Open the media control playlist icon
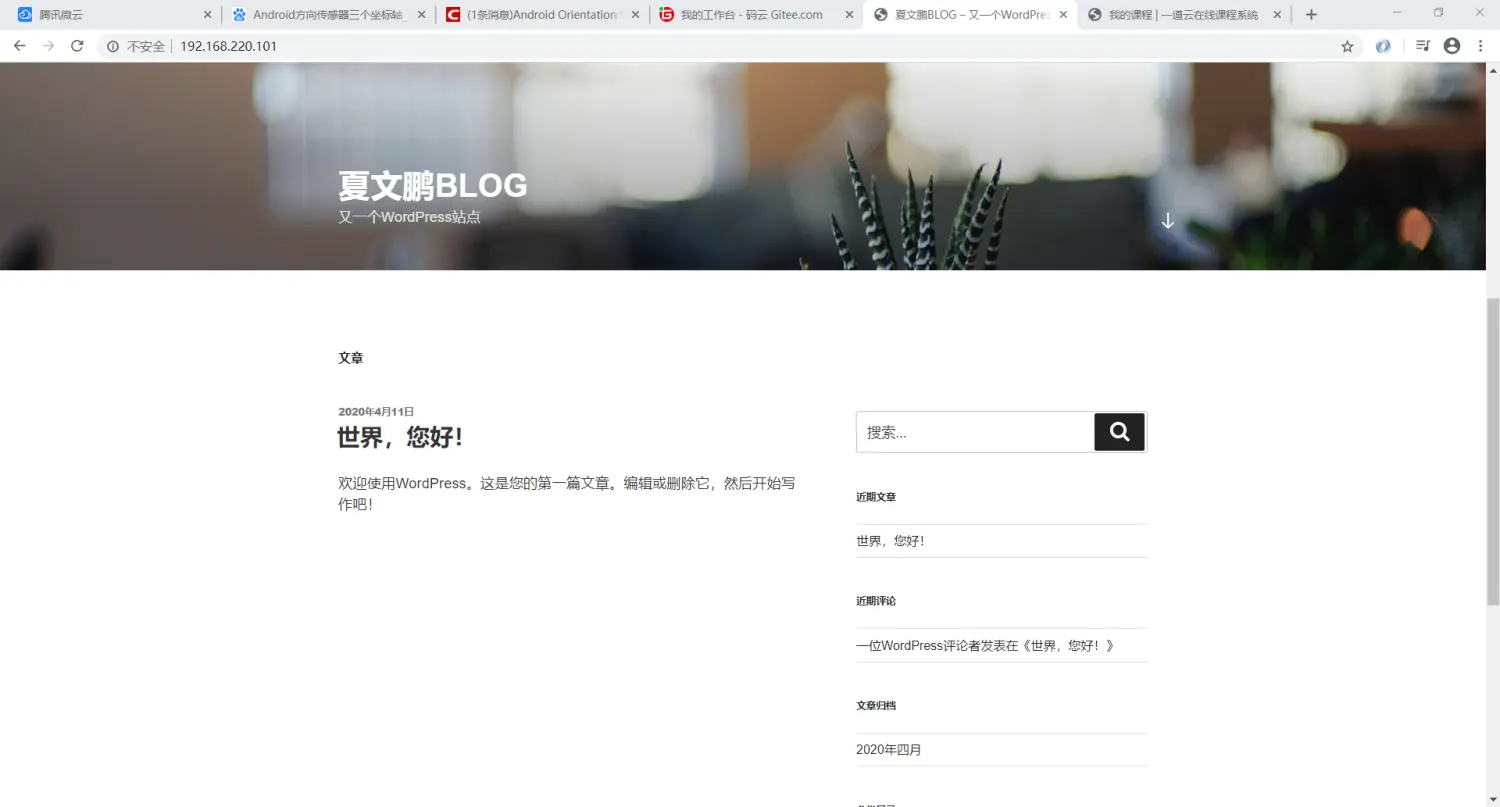Screen dimensions: 1500x807 pos(1423,46)
